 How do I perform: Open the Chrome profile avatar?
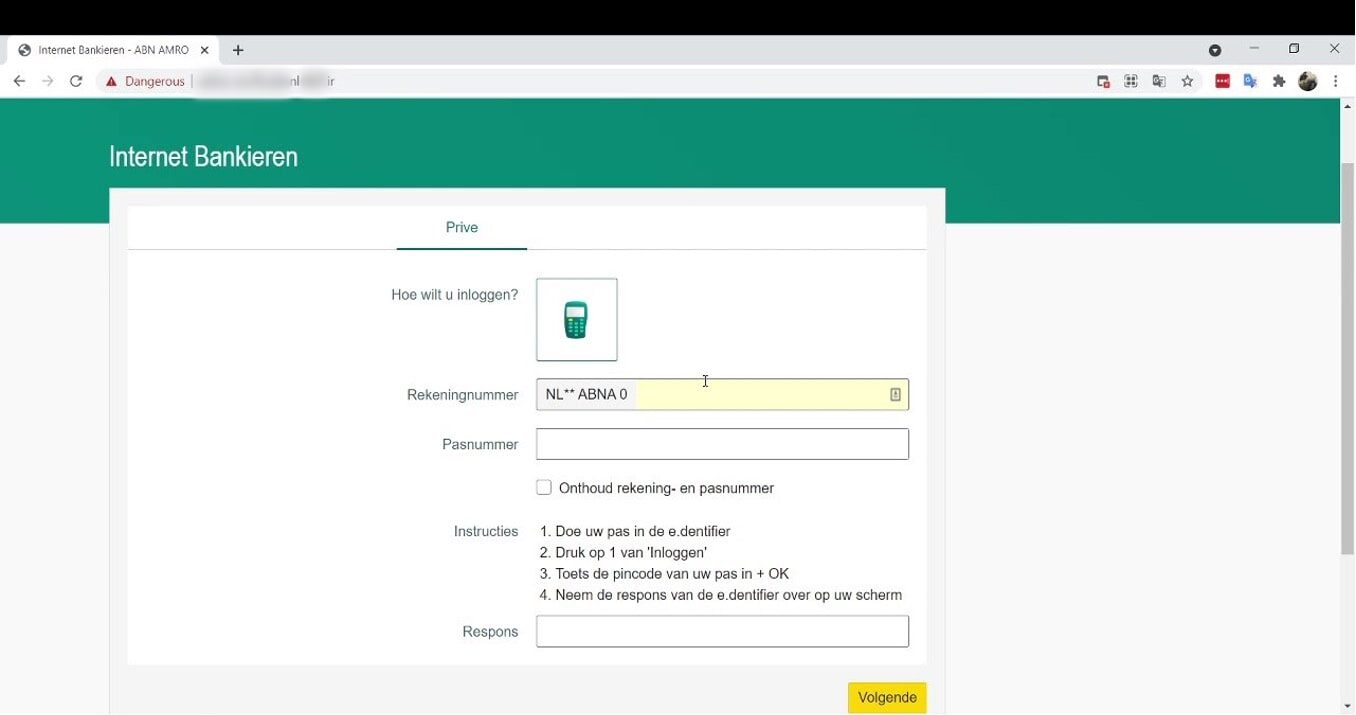pyautogui.click(x=1308, y=82)
